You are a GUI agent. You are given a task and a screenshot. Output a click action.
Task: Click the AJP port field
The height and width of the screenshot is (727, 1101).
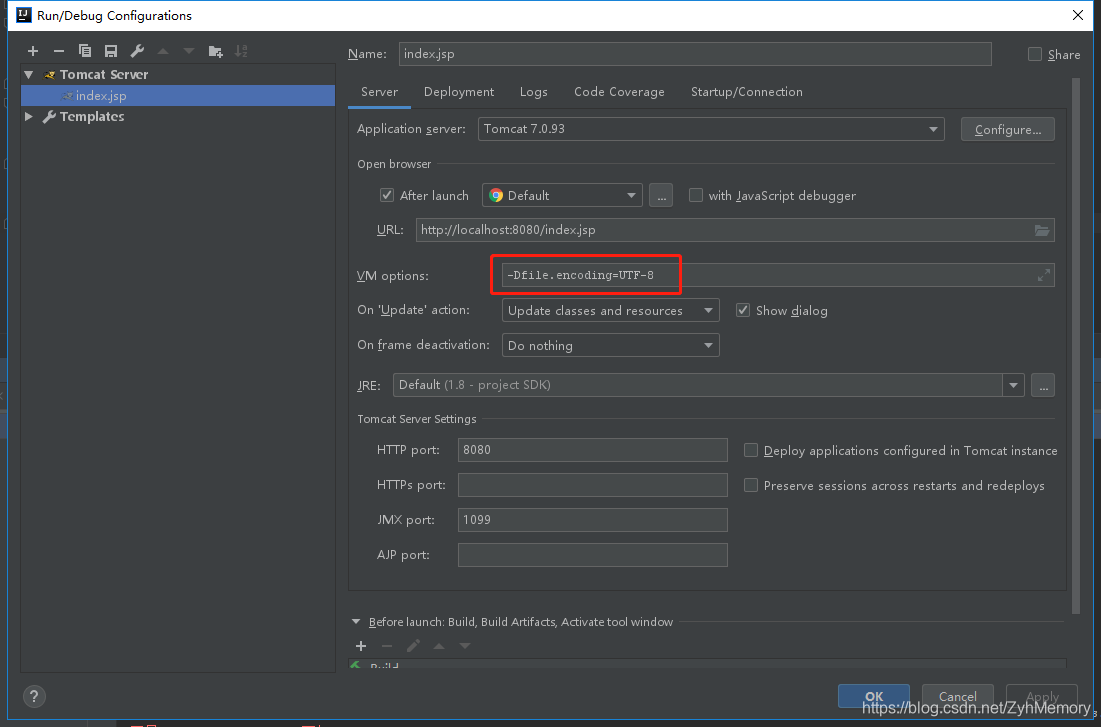pos(593,555)
